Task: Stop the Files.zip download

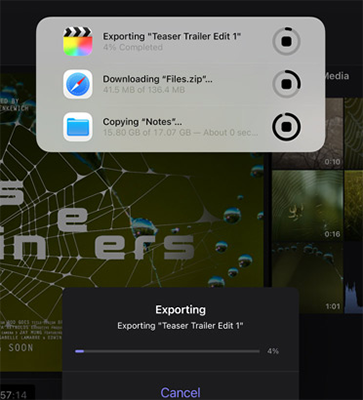Action: [x=287, y=84]
